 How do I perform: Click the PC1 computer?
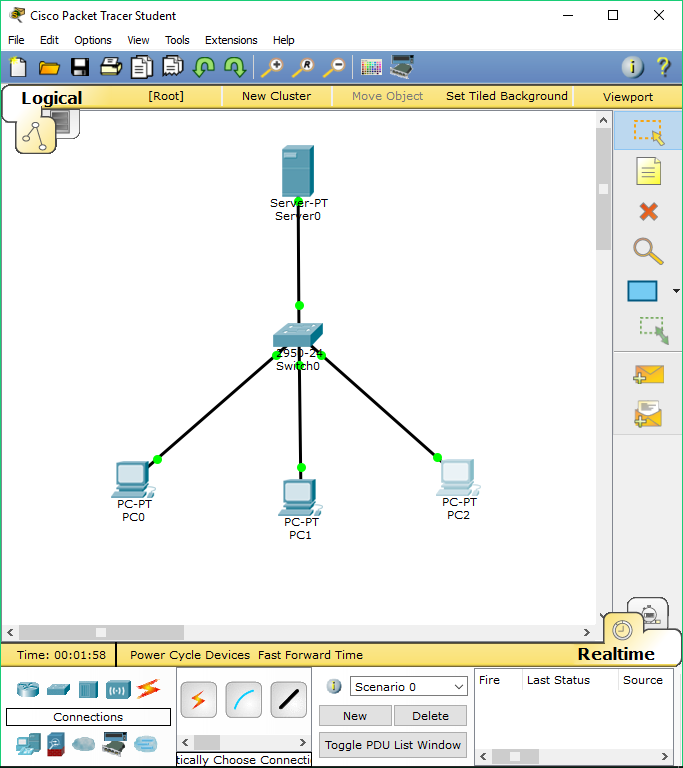click(x=300, y=498)
